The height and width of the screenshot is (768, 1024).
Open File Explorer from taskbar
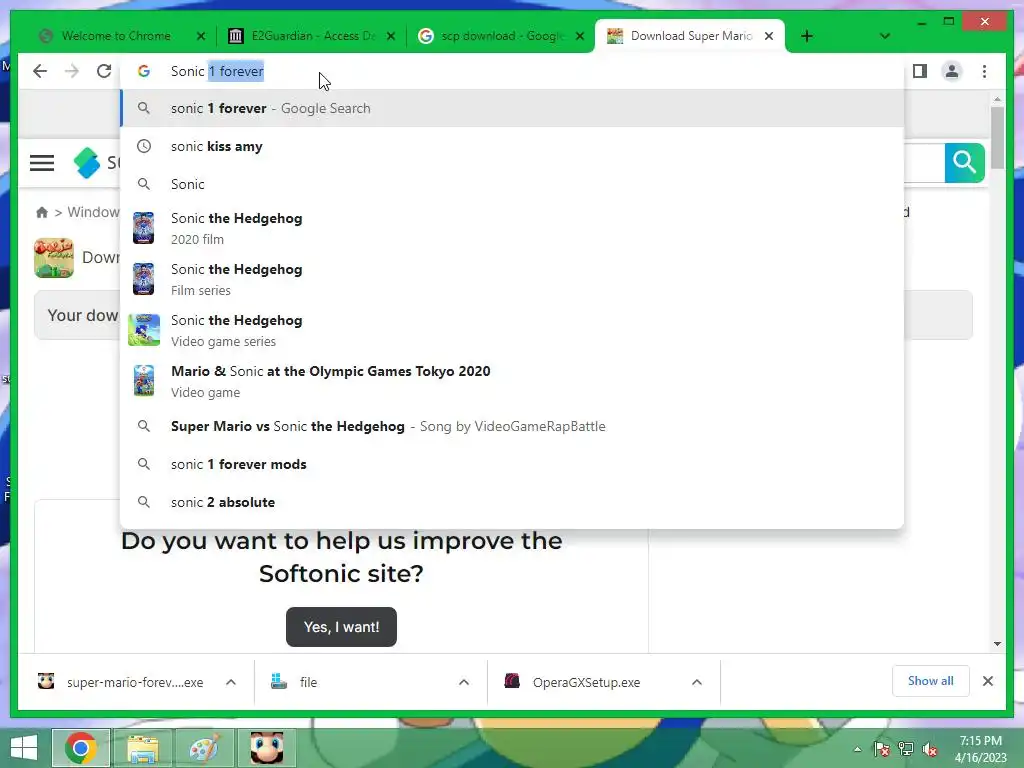click(x=142, y=748)
